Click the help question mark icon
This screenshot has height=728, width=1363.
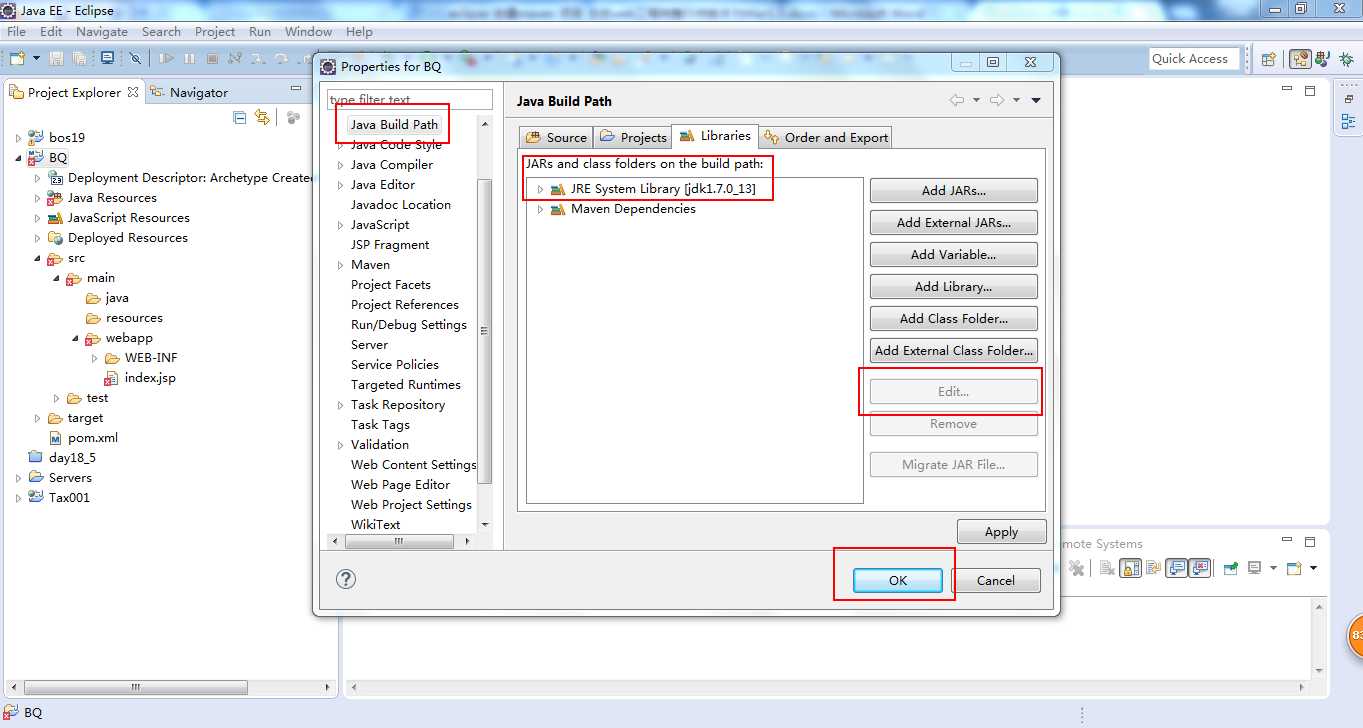tap(346, 579)
